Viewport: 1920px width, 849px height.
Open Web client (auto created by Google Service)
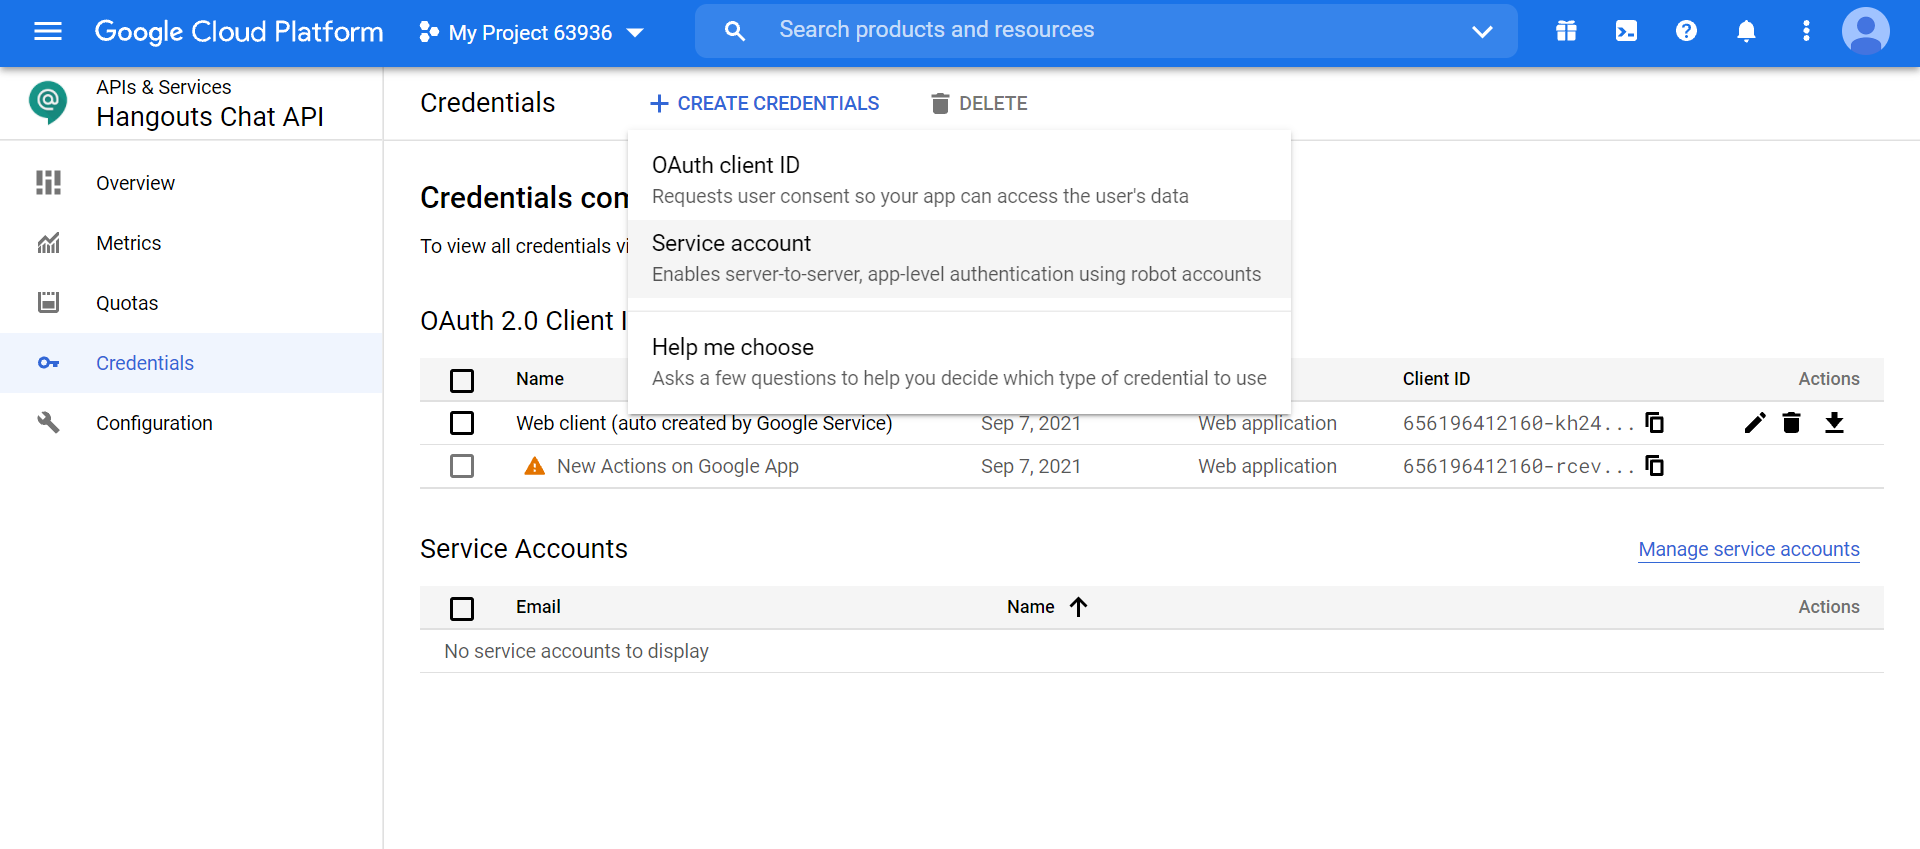(x=704, y=423)
